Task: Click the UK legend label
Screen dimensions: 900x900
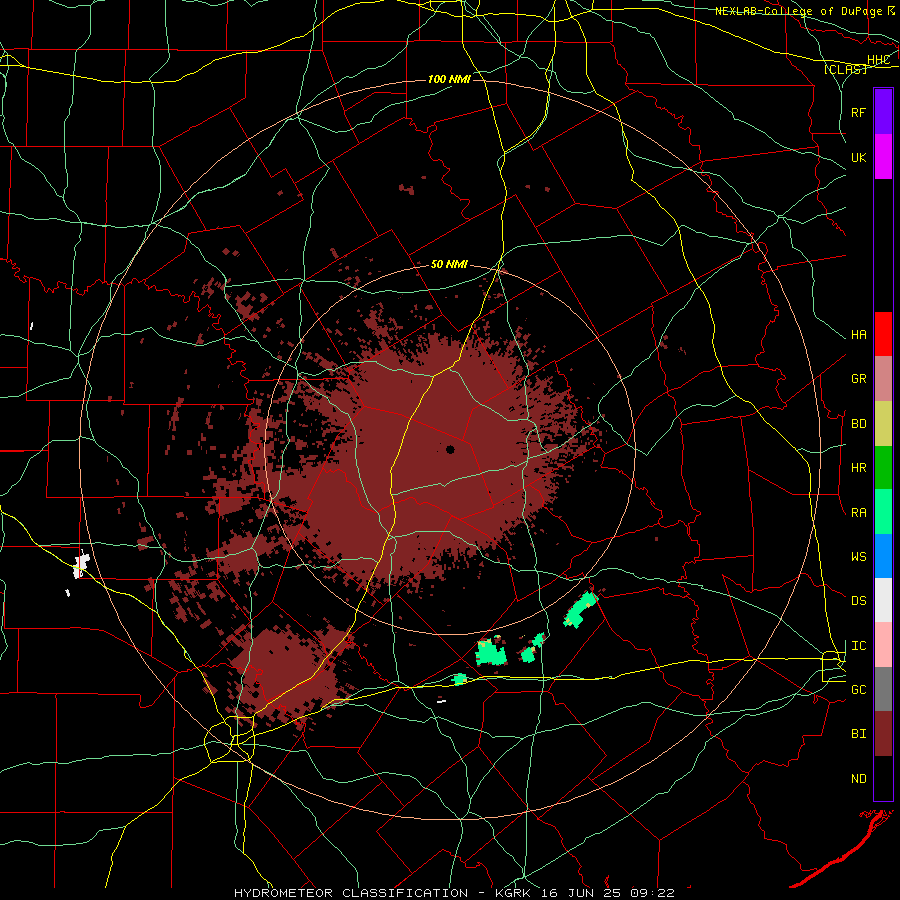Action: point(858,157)
